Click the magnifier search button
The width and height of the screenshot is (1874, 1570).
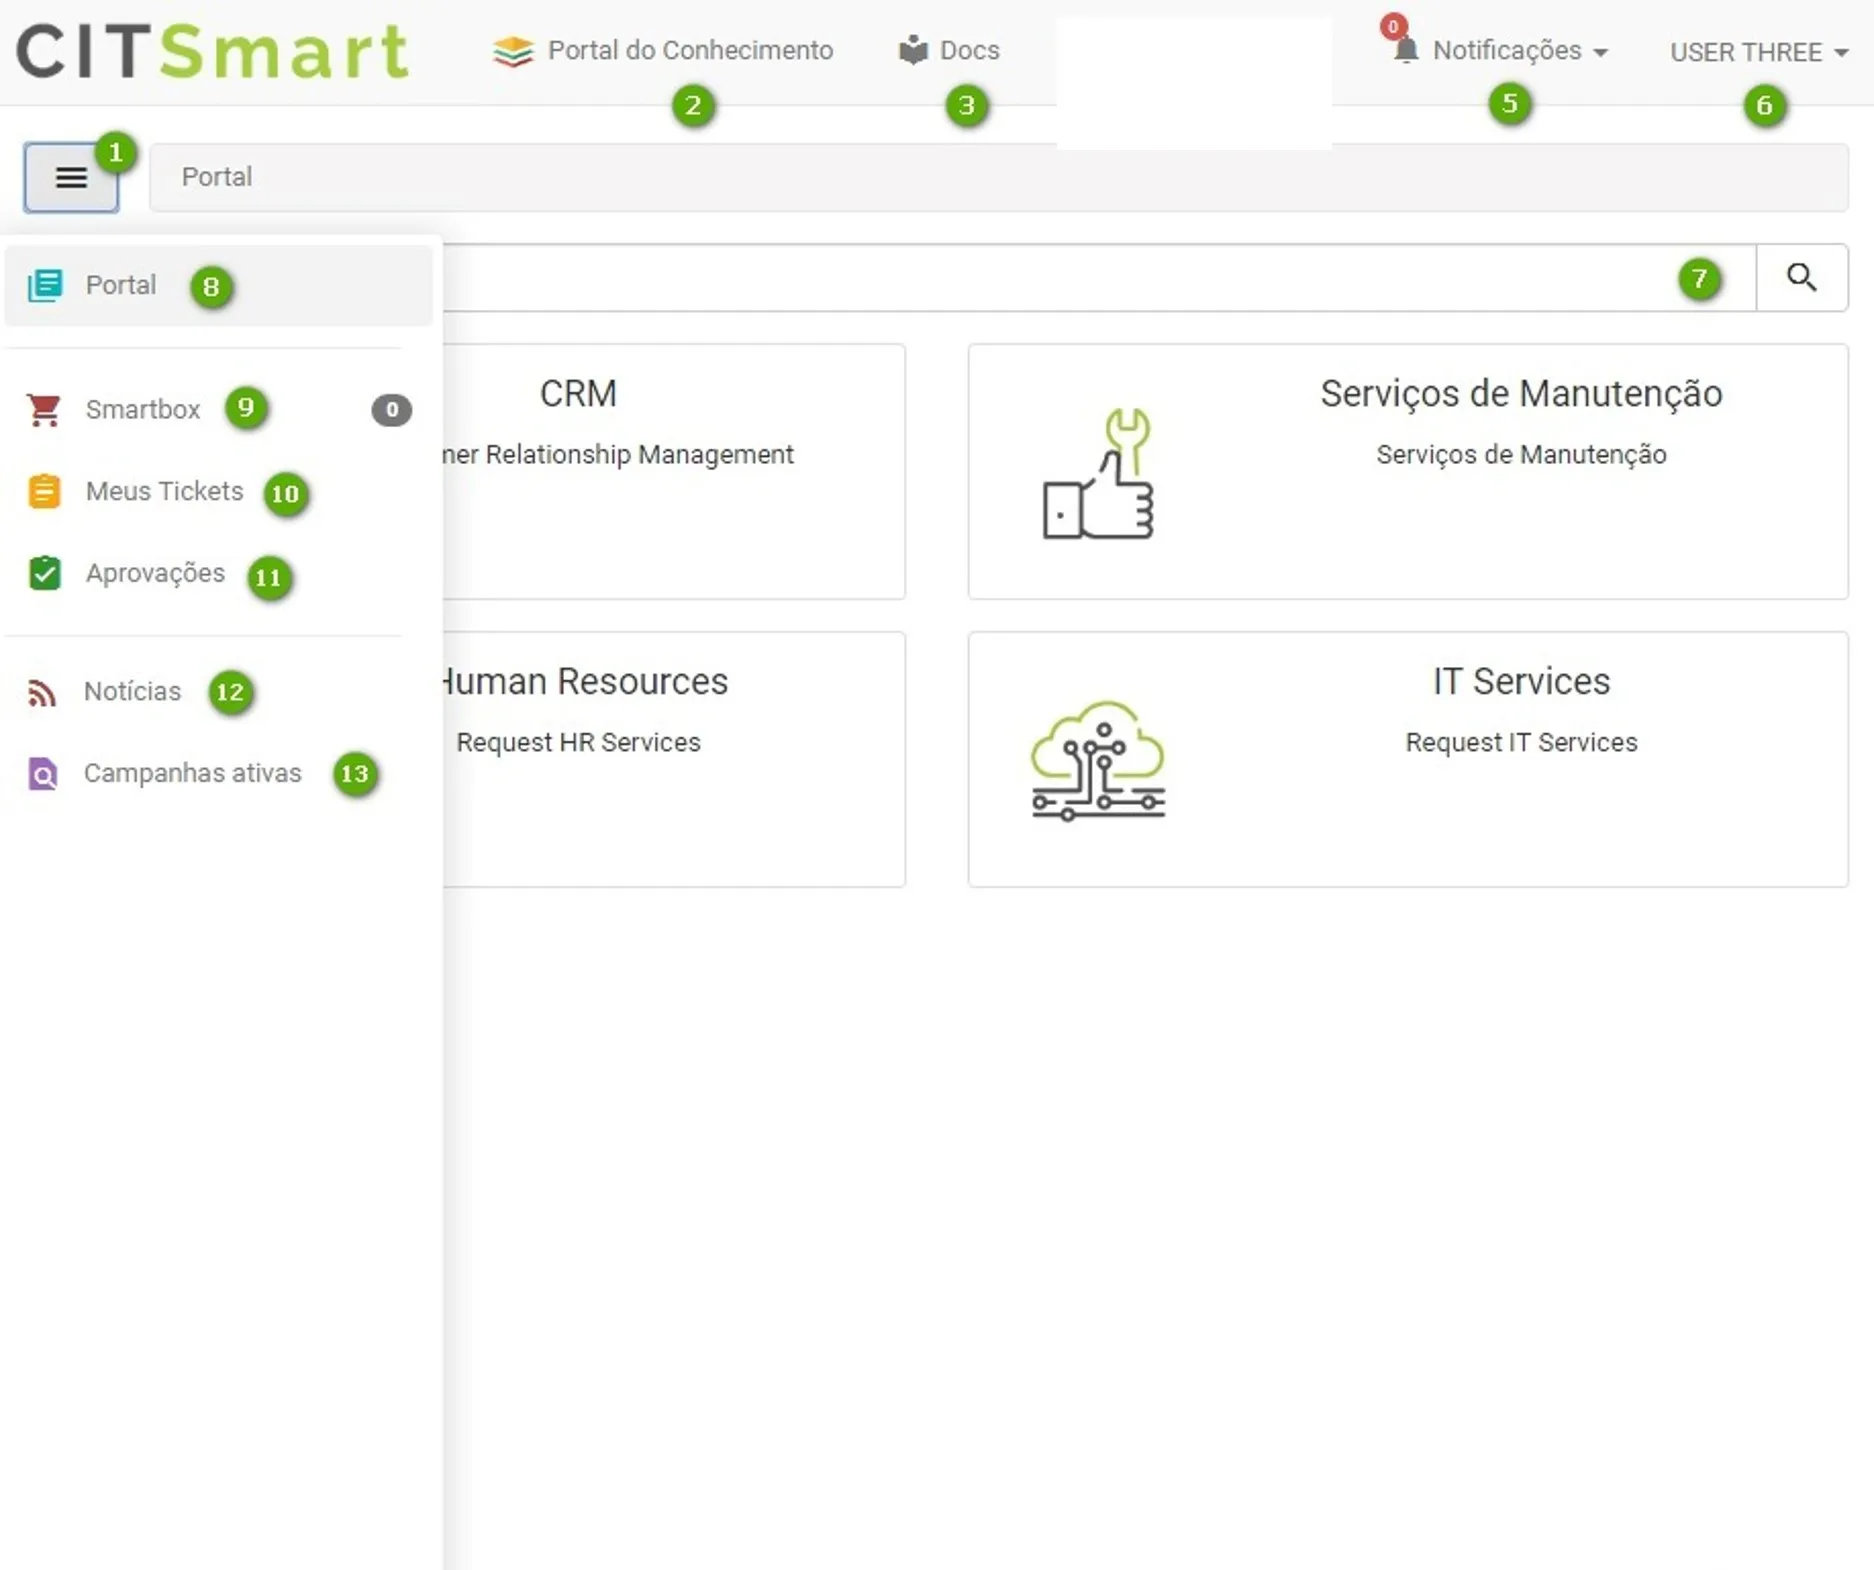[x=1802, y=277]
